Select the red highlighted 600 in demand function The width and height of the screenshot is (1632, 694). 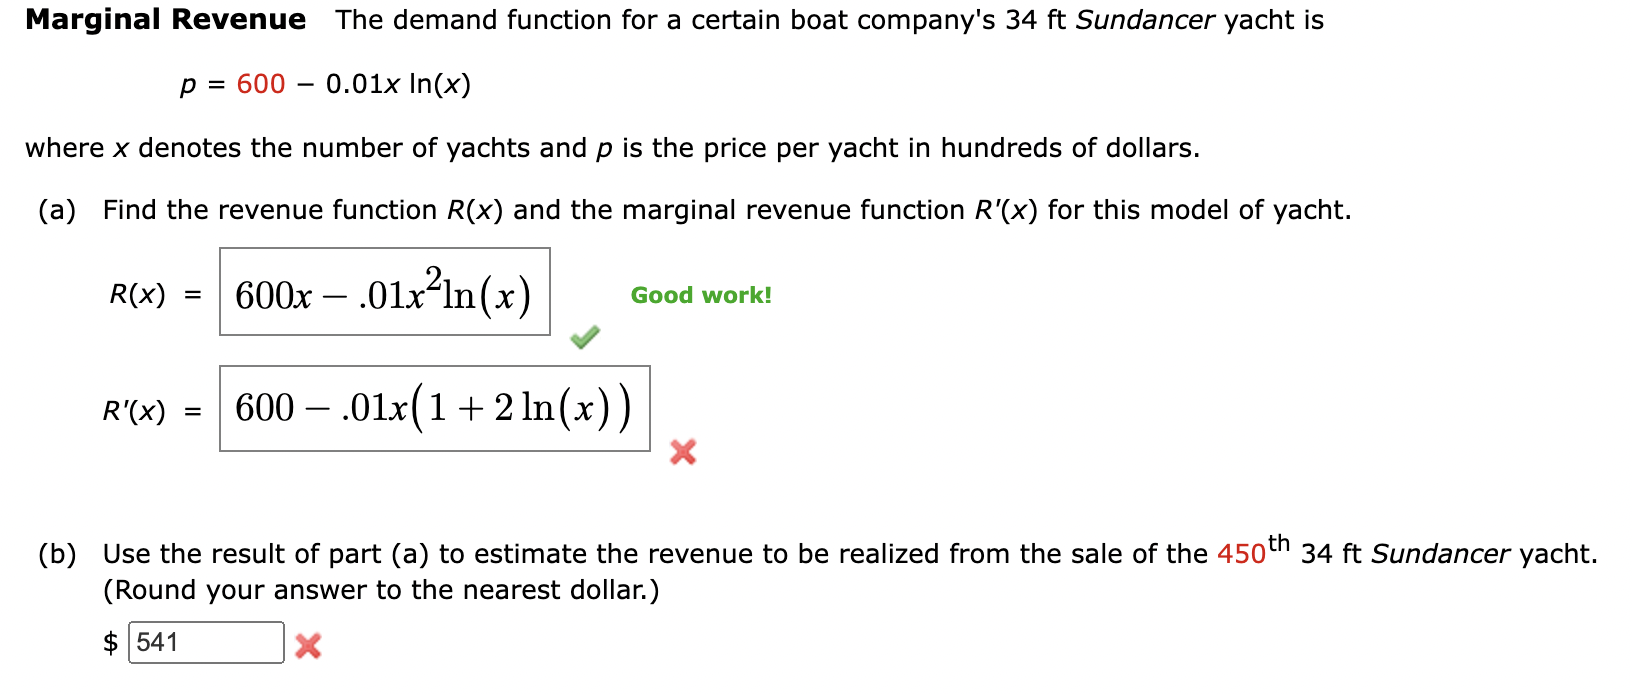257,84
